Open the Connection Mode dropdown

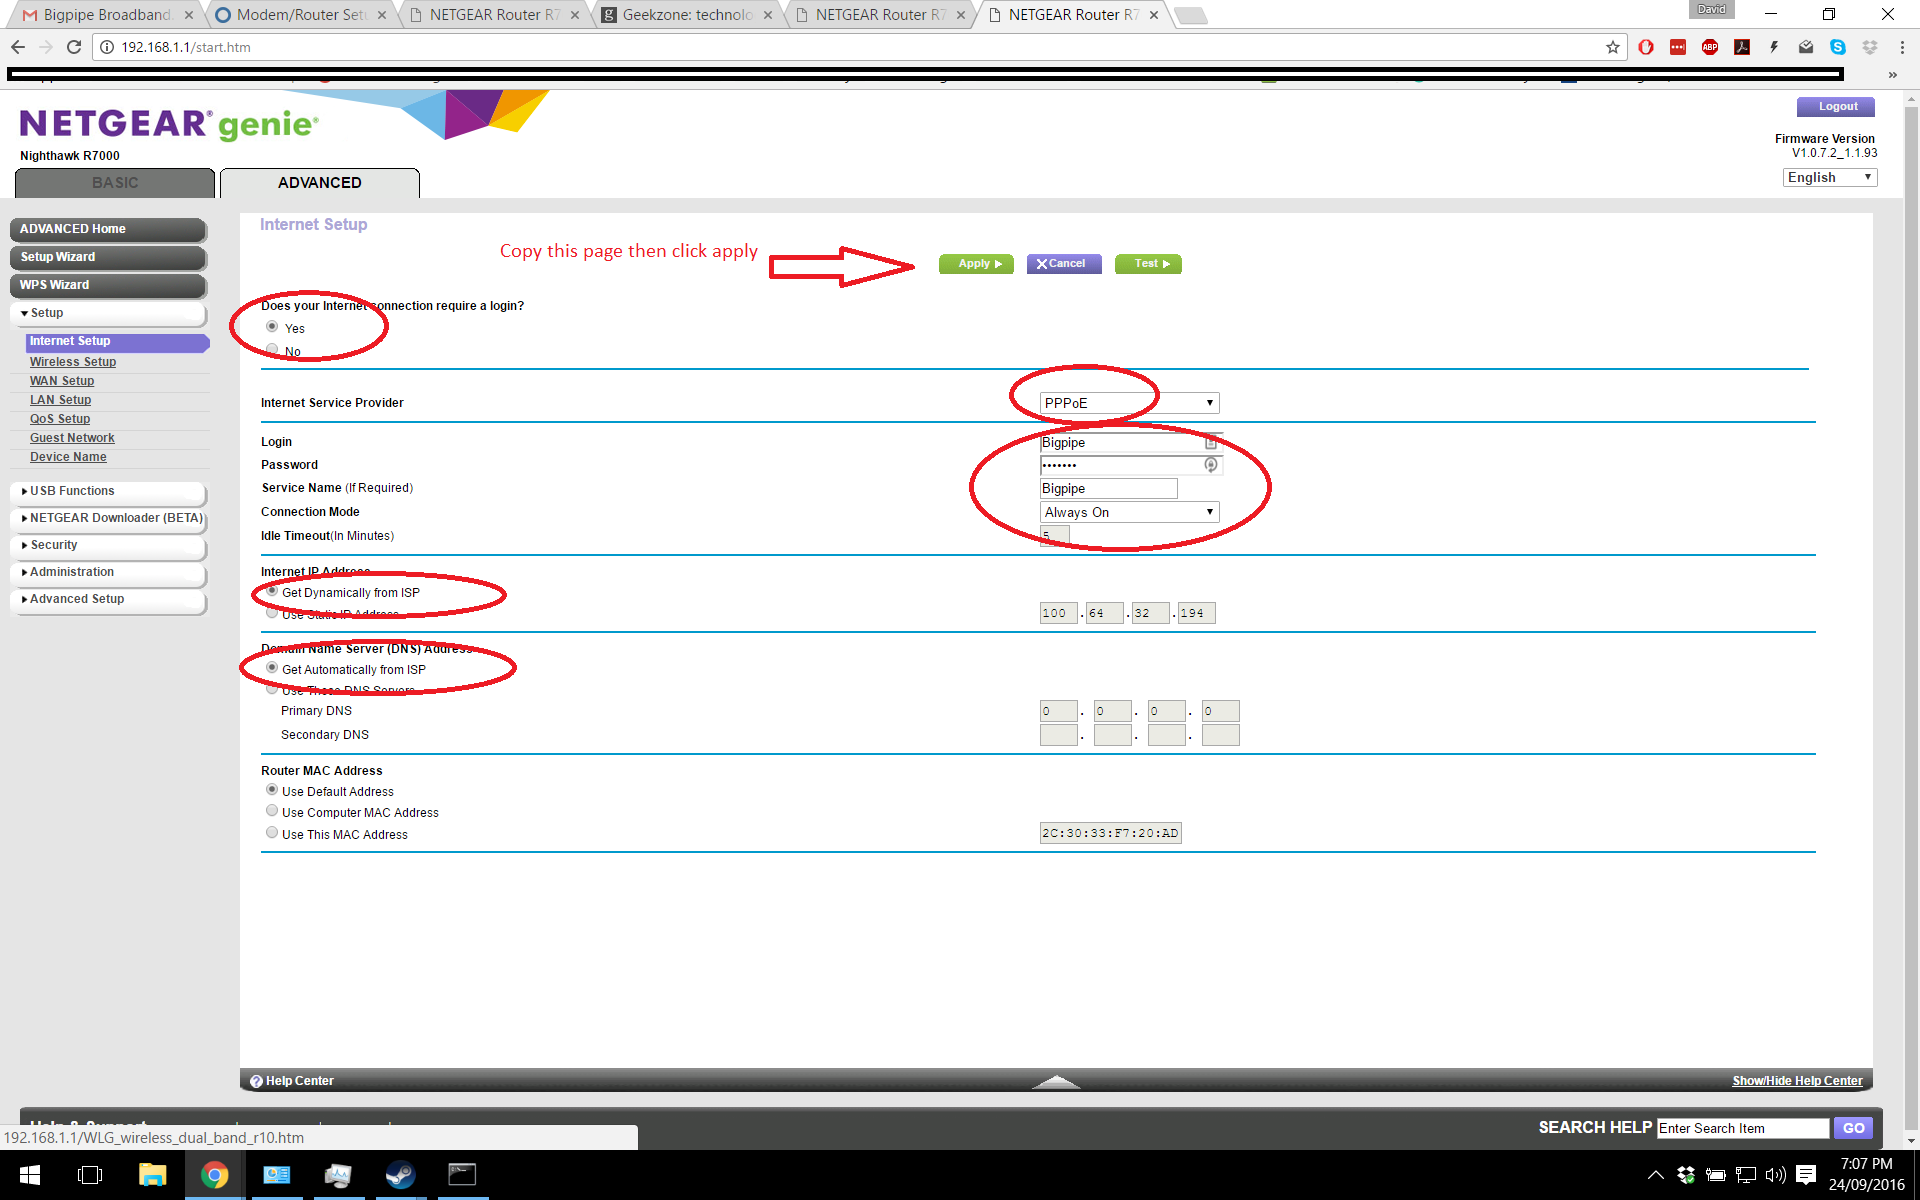[1129, 512]
